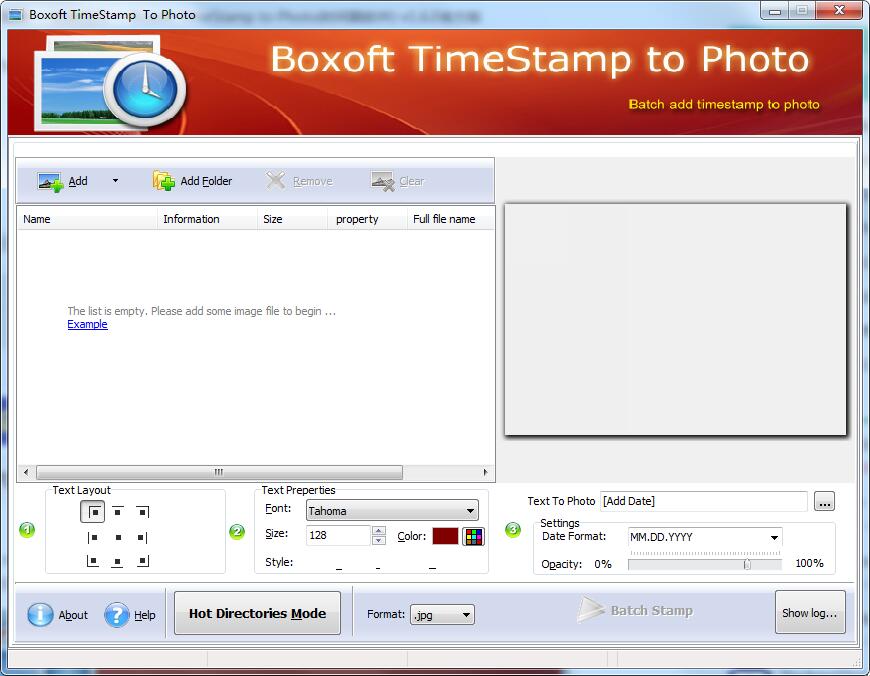Select top-left text layout position

pyautogui.click(x=93, y=512)
